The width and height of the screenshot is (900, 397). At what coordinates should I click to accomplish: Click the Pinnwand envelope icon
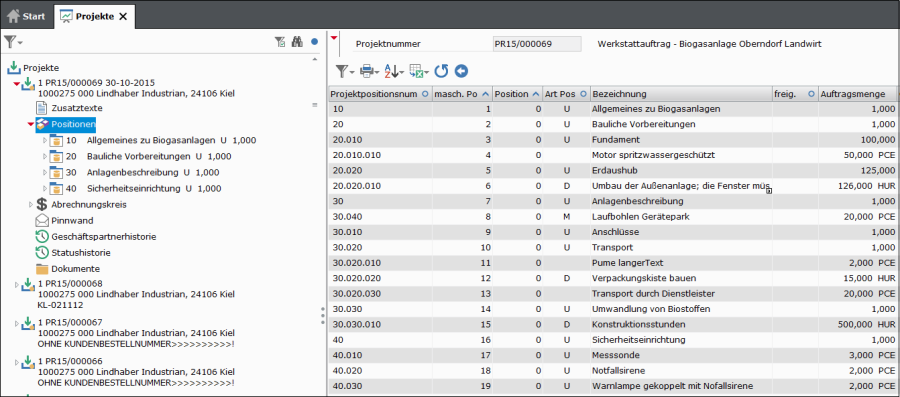coord(42,220)
